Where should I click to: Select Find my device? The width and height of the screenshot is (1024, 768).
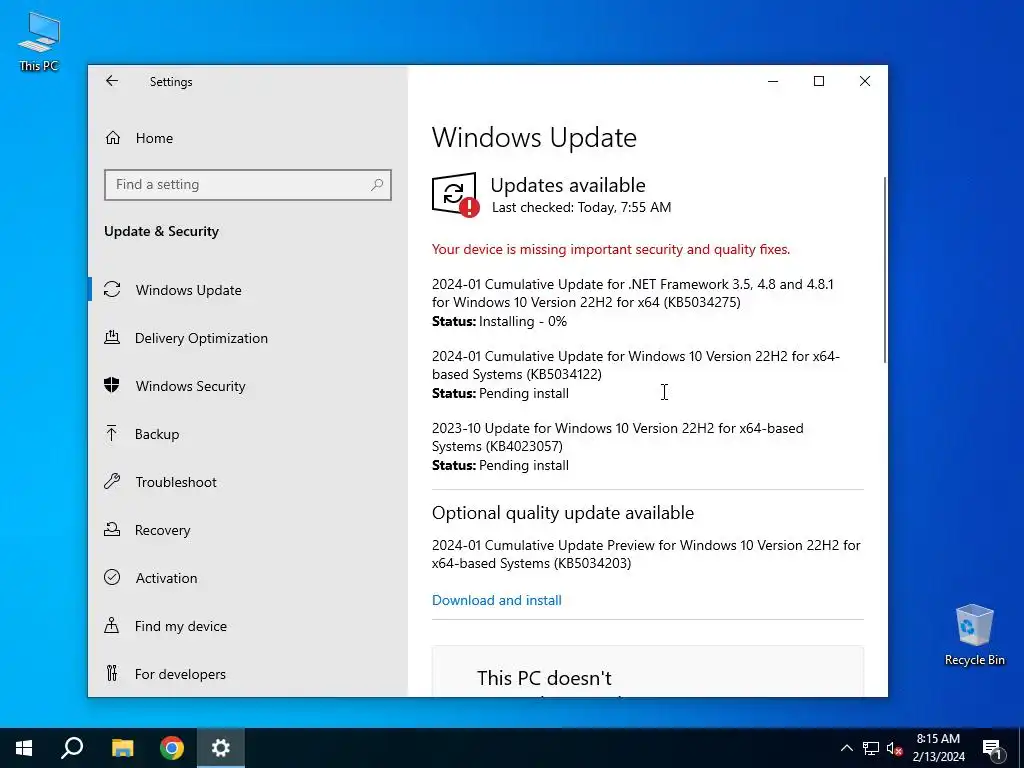coord(181,626)
